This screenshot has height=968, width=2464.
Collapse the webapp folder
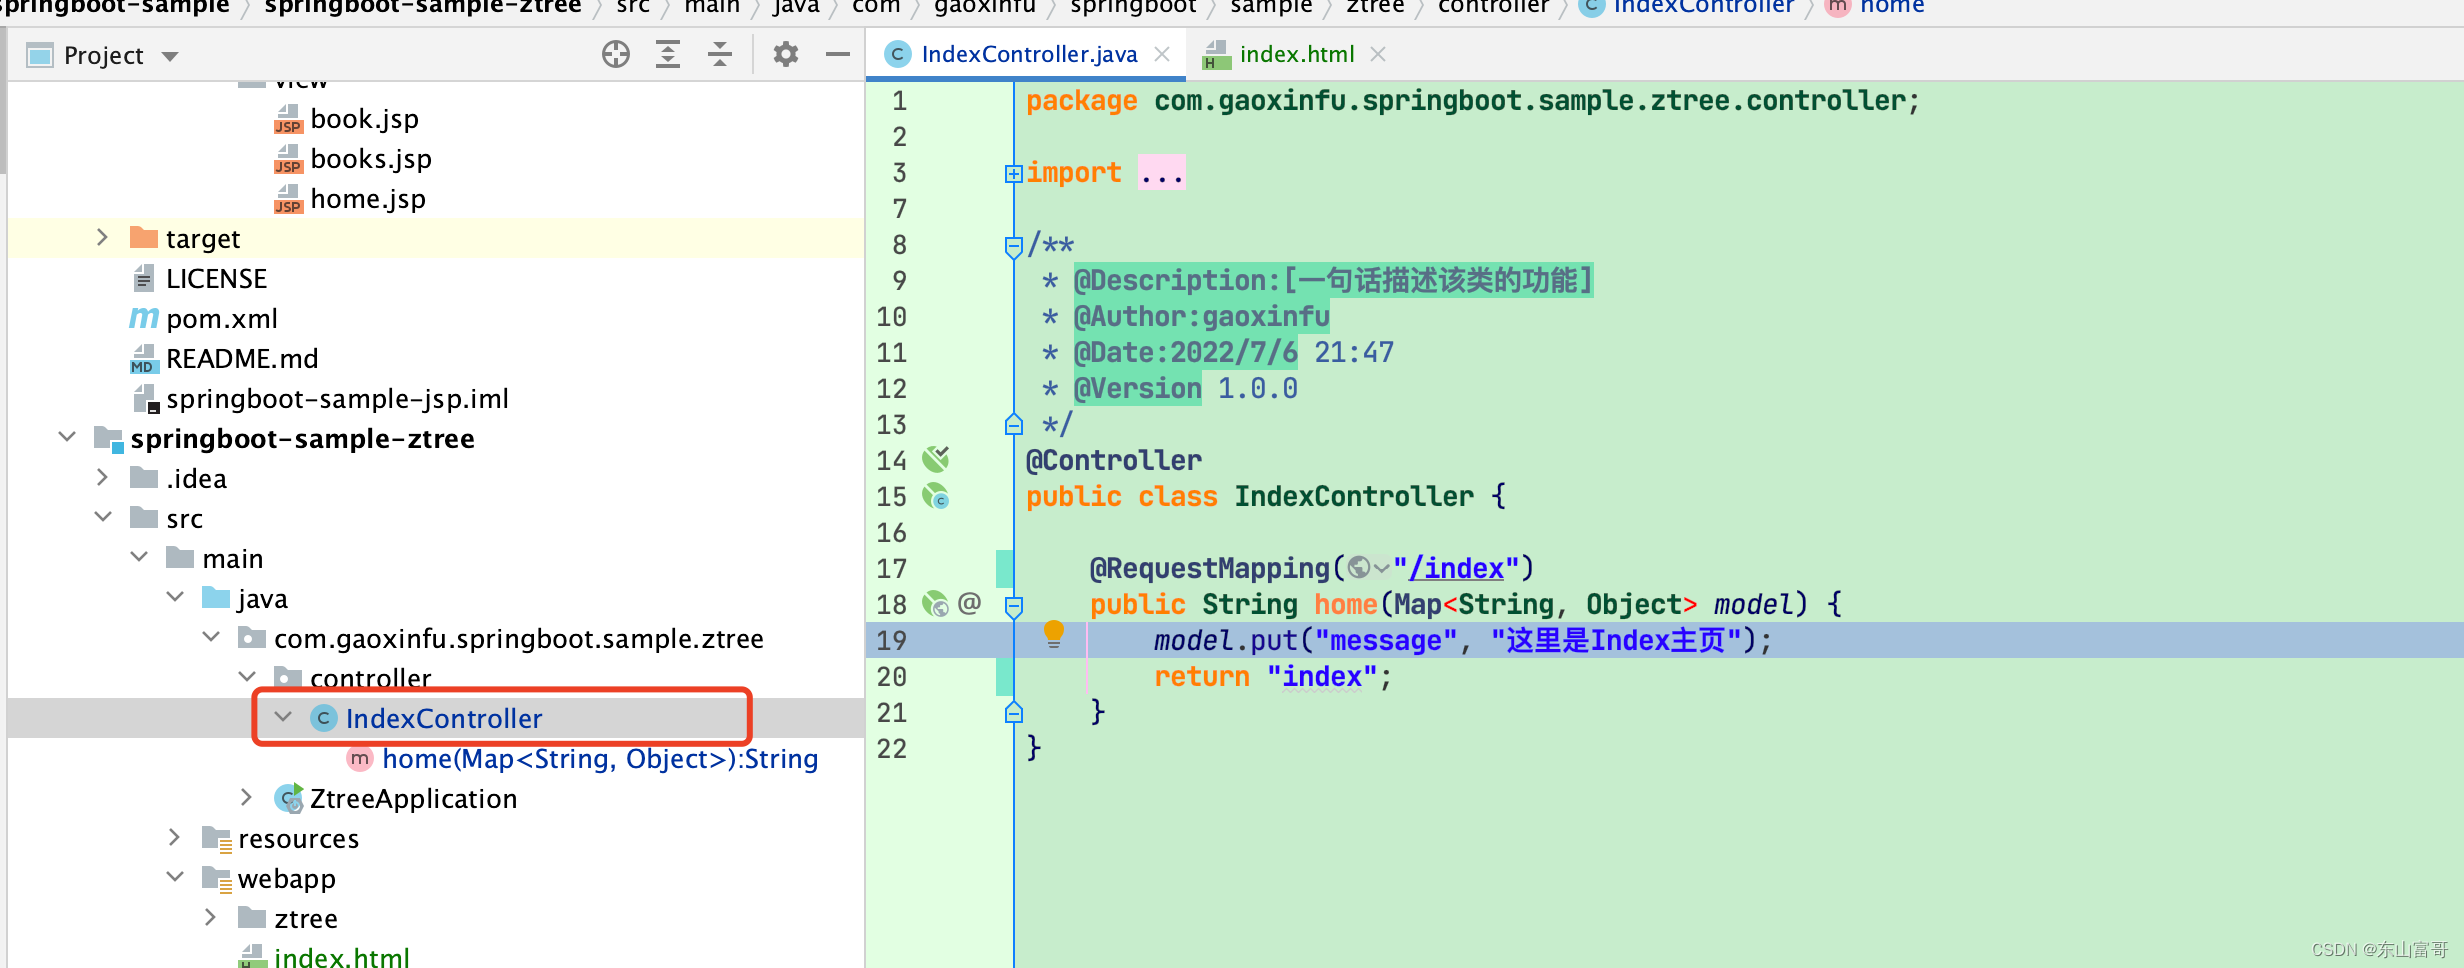point(175,877)
